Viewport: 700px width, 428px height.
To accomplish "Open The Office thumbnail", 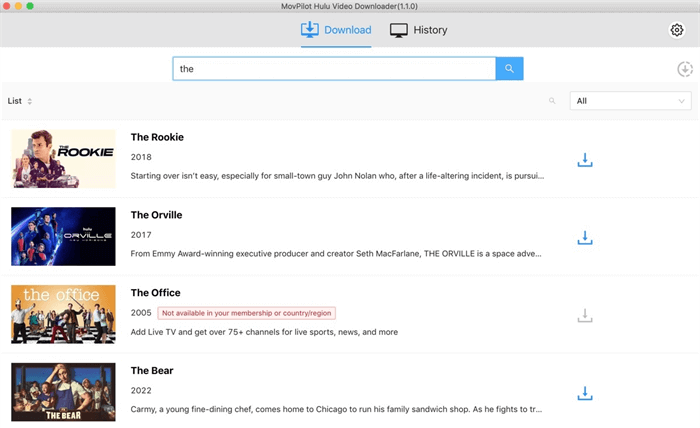I will (x=63, y=314).
